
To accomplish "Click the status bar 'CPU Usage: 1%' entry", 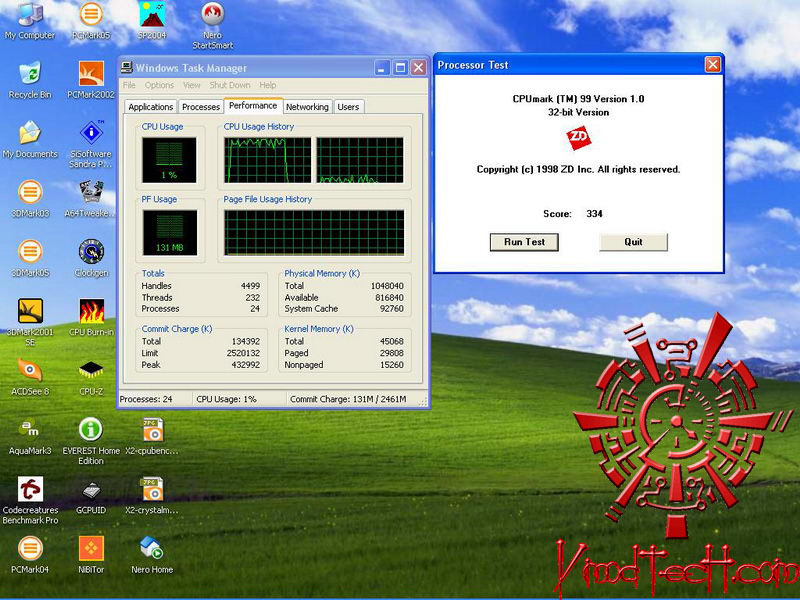I will point(227,399).
